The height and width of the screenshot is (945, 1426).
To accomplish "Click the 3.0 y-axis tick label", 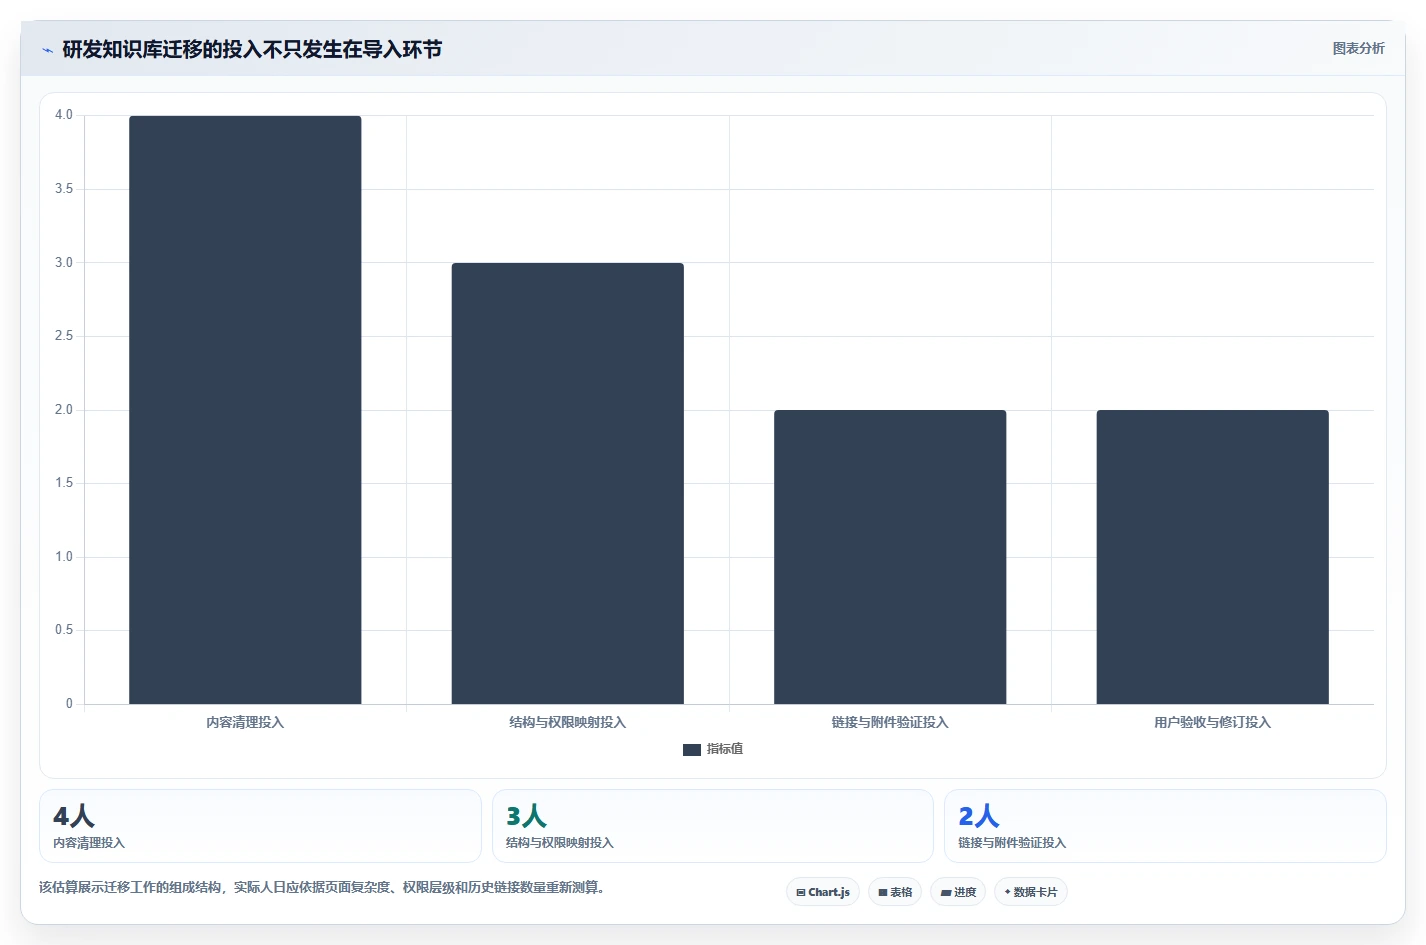I will 64,263.
